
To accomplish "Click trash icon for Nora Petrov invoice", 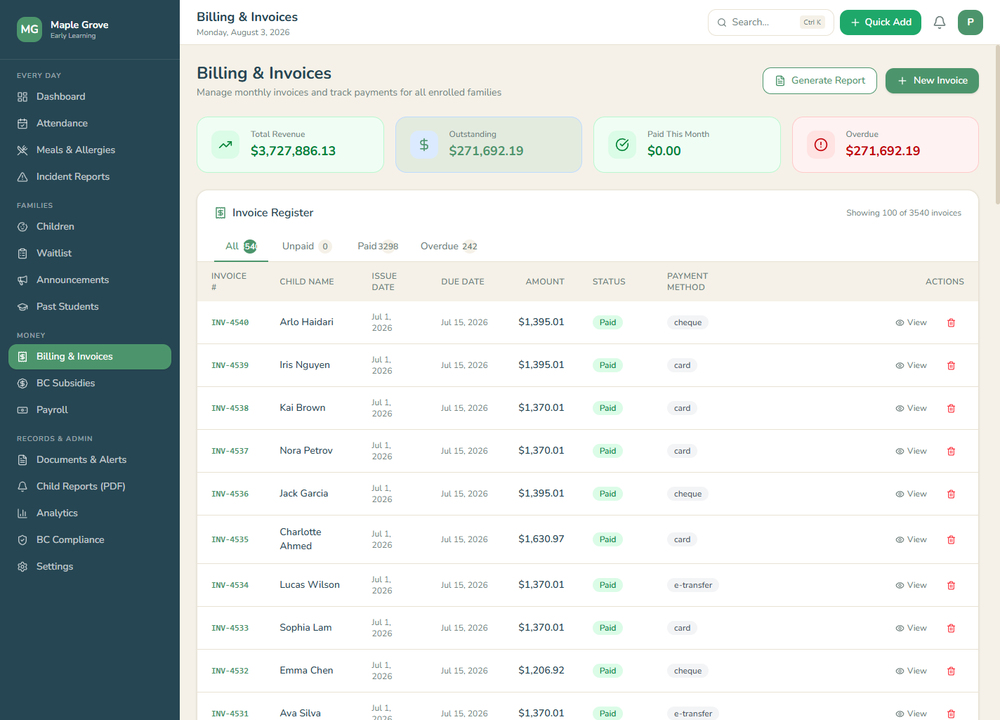I will [x=951, y=451].
